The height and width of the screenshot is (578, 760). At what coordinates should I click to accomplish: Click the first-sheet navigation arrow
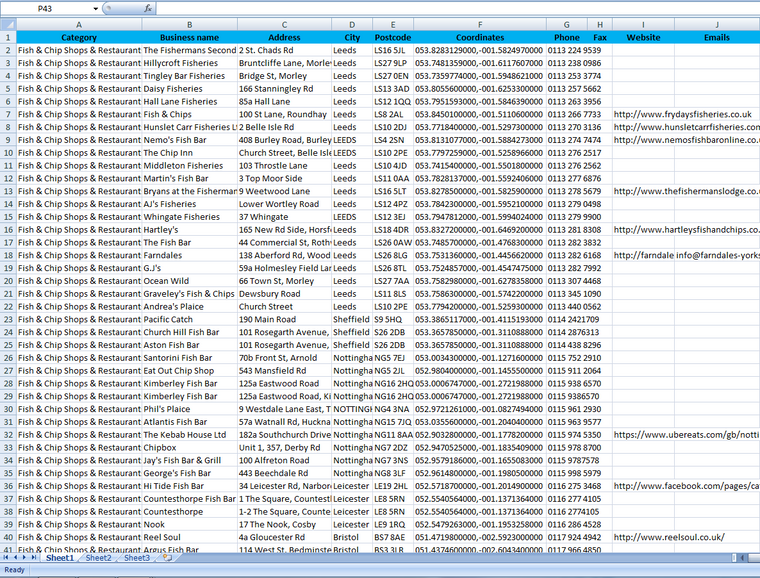click(5, 558)
